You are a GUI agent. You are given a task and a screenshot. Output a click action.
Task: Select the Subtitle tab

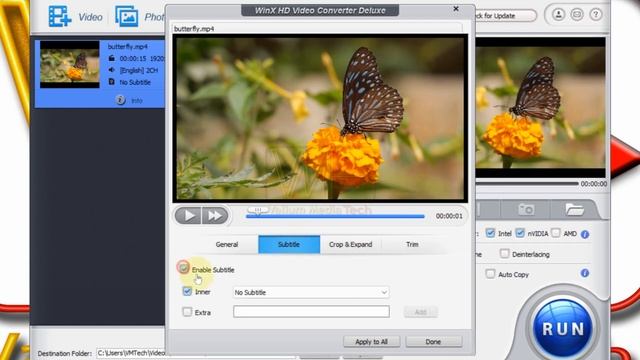pos(289,244)
